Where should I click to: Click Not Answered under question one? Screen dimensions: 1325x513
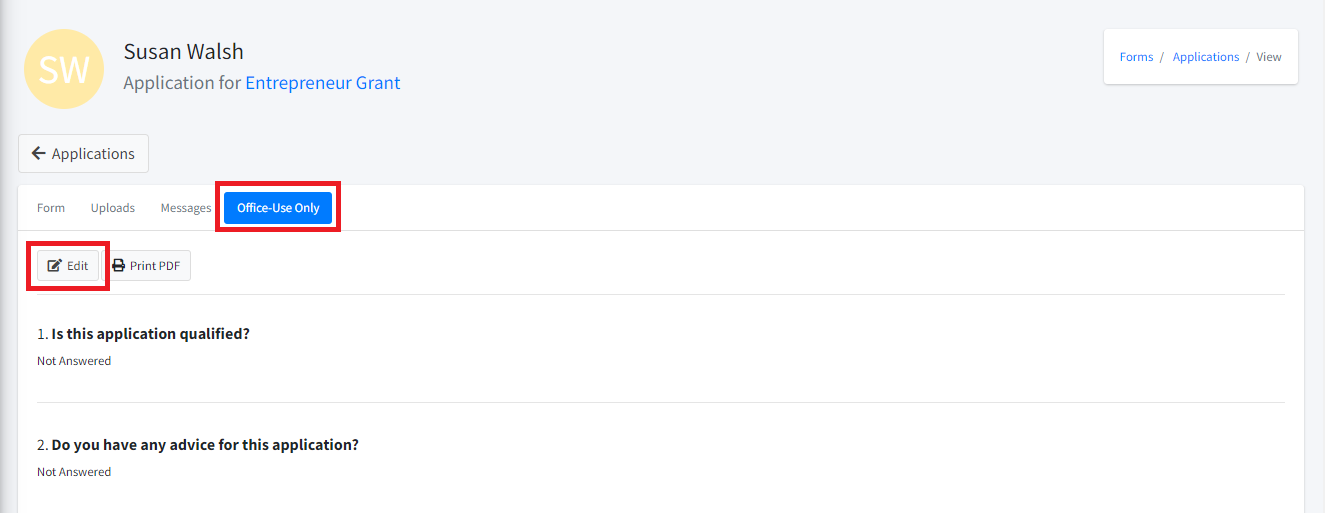tap(74, 361)
